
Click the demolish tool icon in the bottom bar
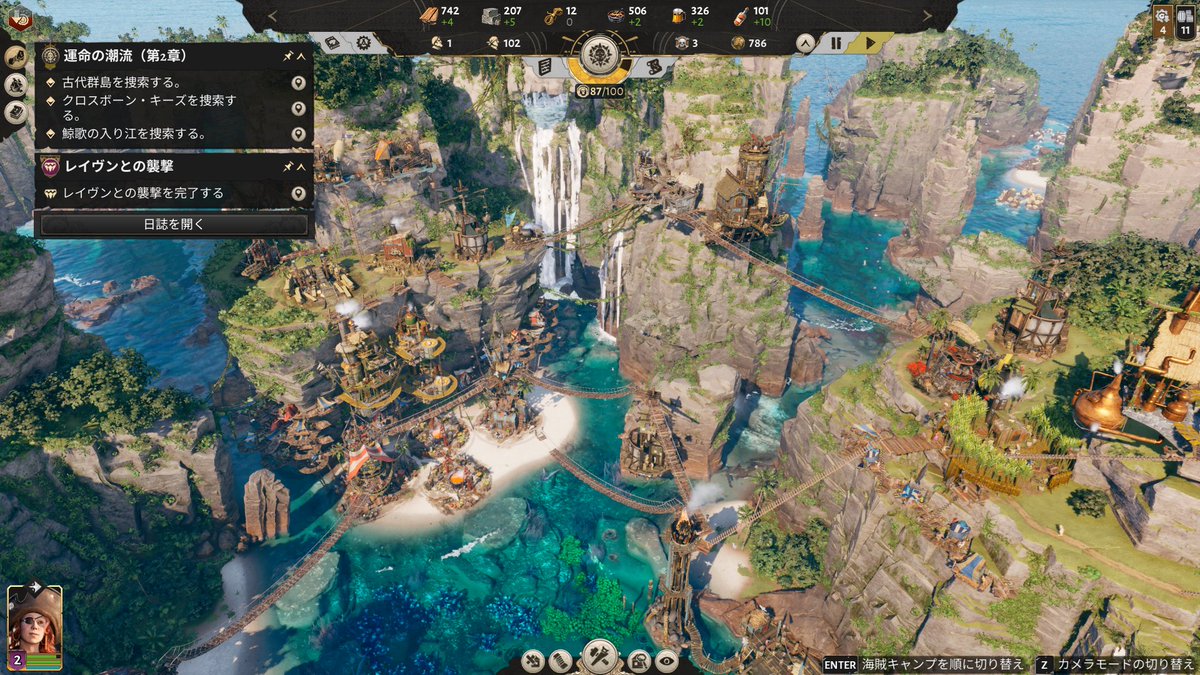[534, 660]
